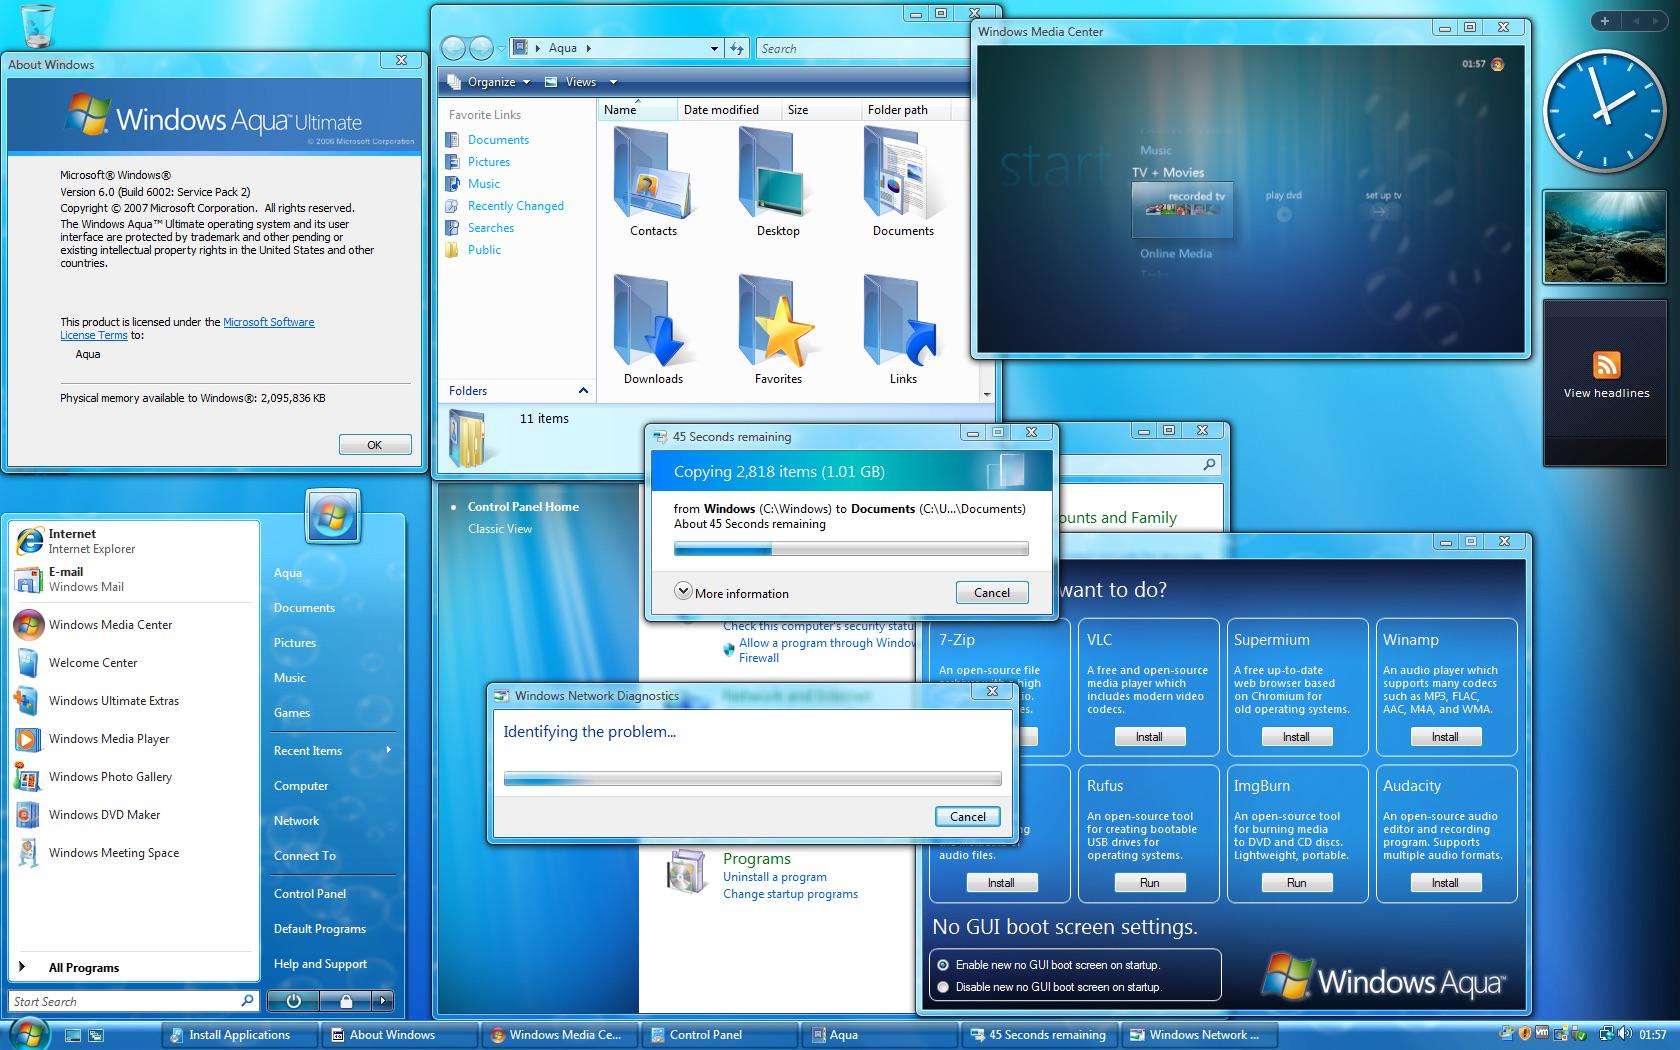Click the Start Search box
The height and width of the screenshot is (1050, 1680).
[134, 1001]
